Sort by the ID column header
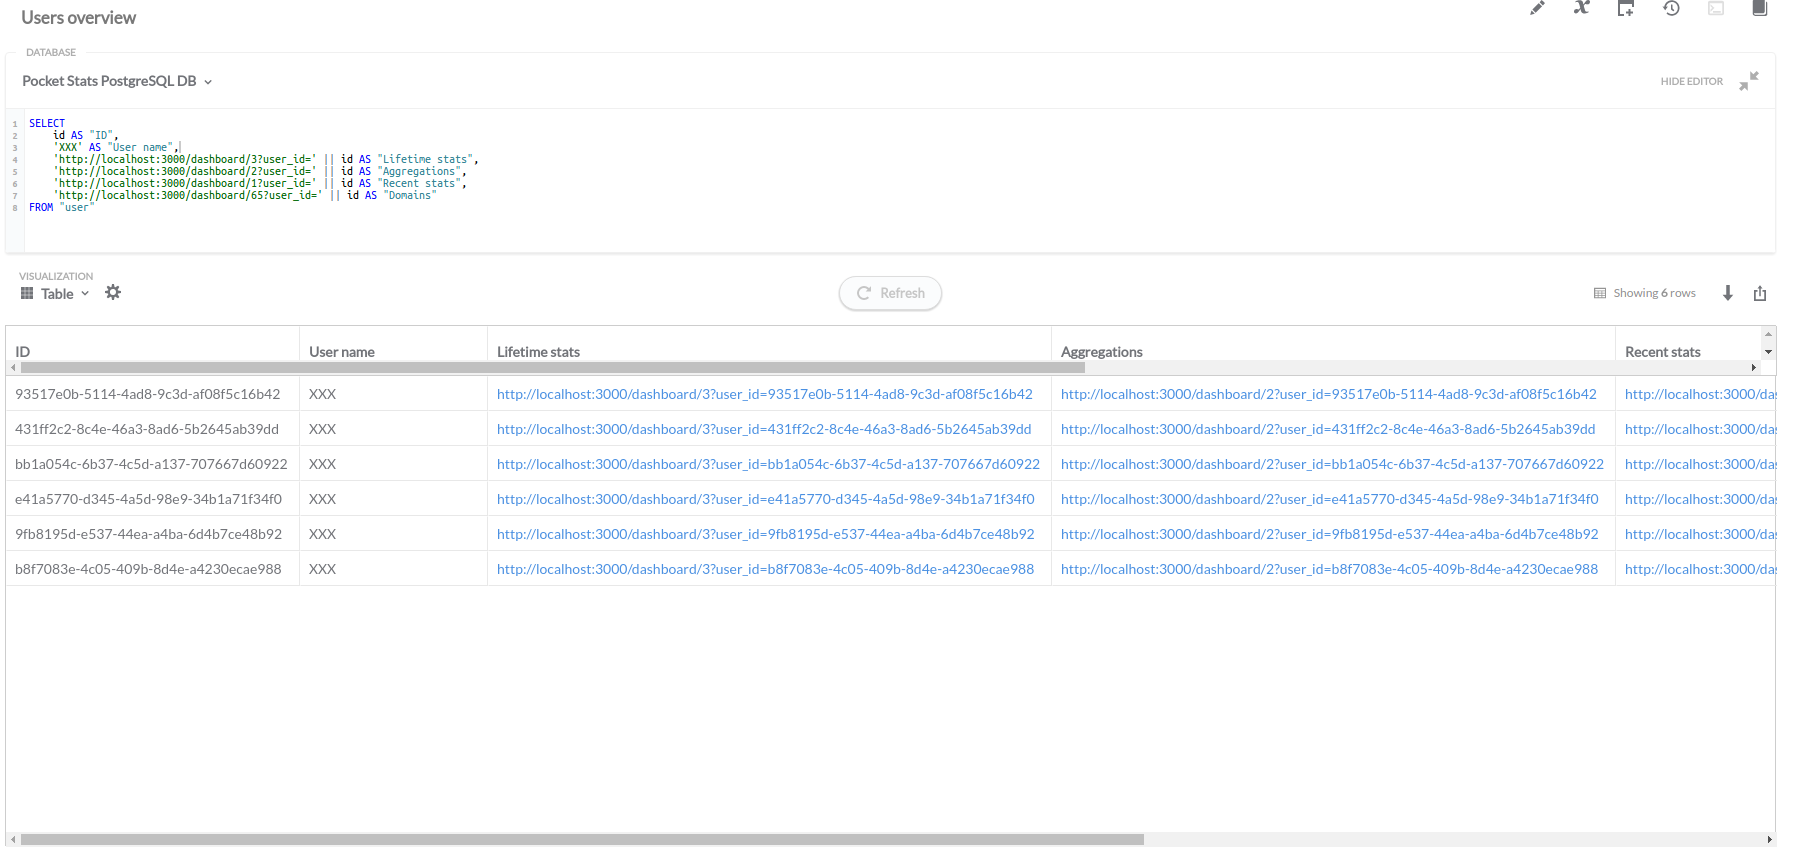Screen dimensions: 1793x857 click(x=23, y=351)
